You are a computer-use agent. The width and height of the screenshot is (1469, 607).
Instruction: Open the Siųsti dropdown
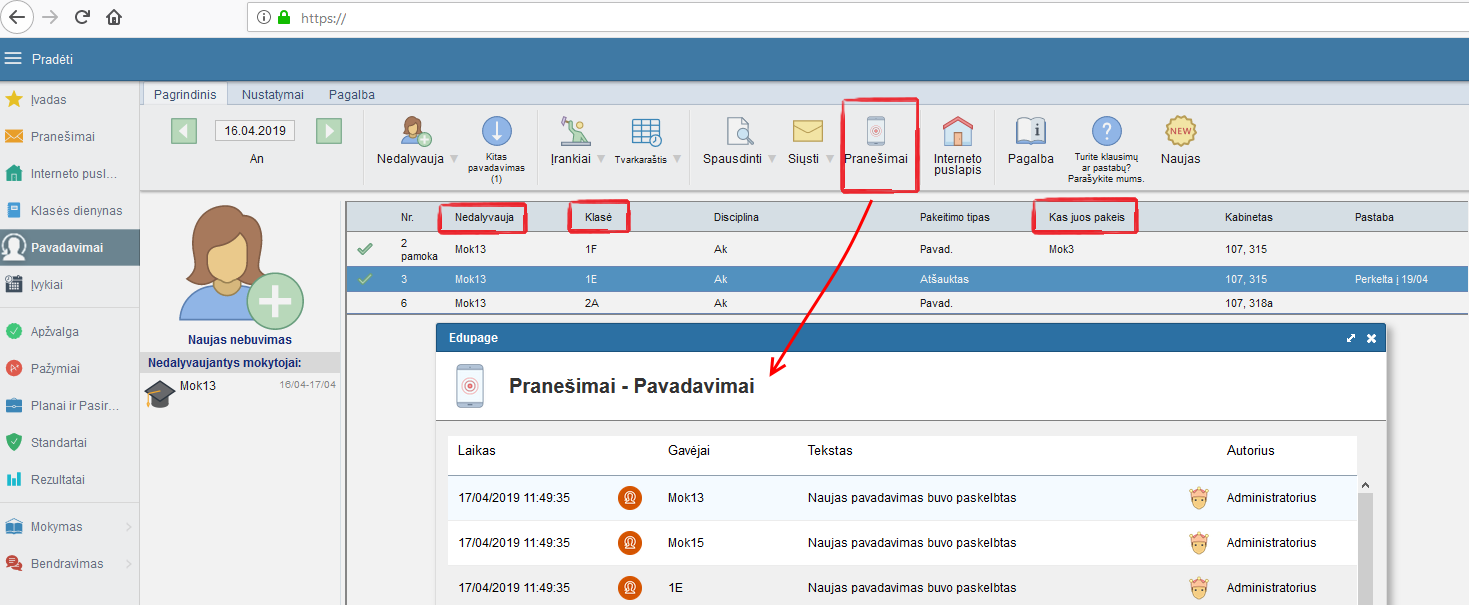click(x=830, y=159)
